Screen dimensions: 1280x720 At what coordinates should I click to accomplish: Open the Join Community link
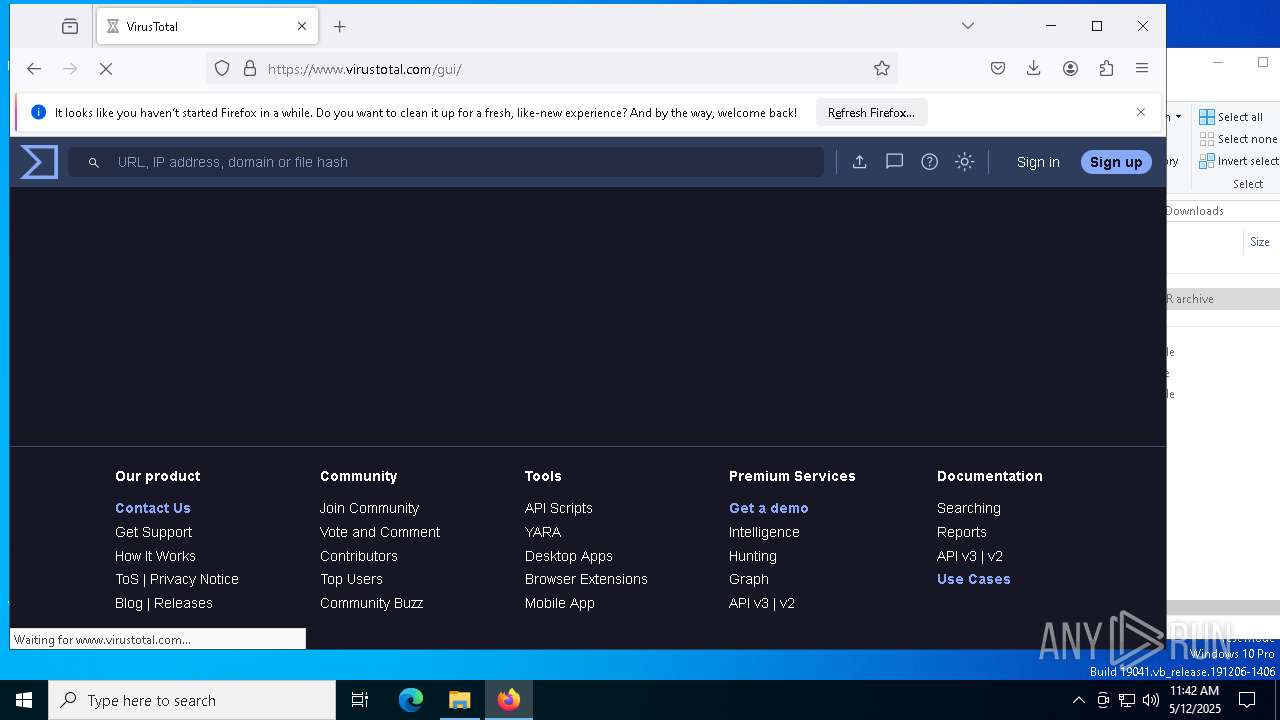(x=369, y=508)
